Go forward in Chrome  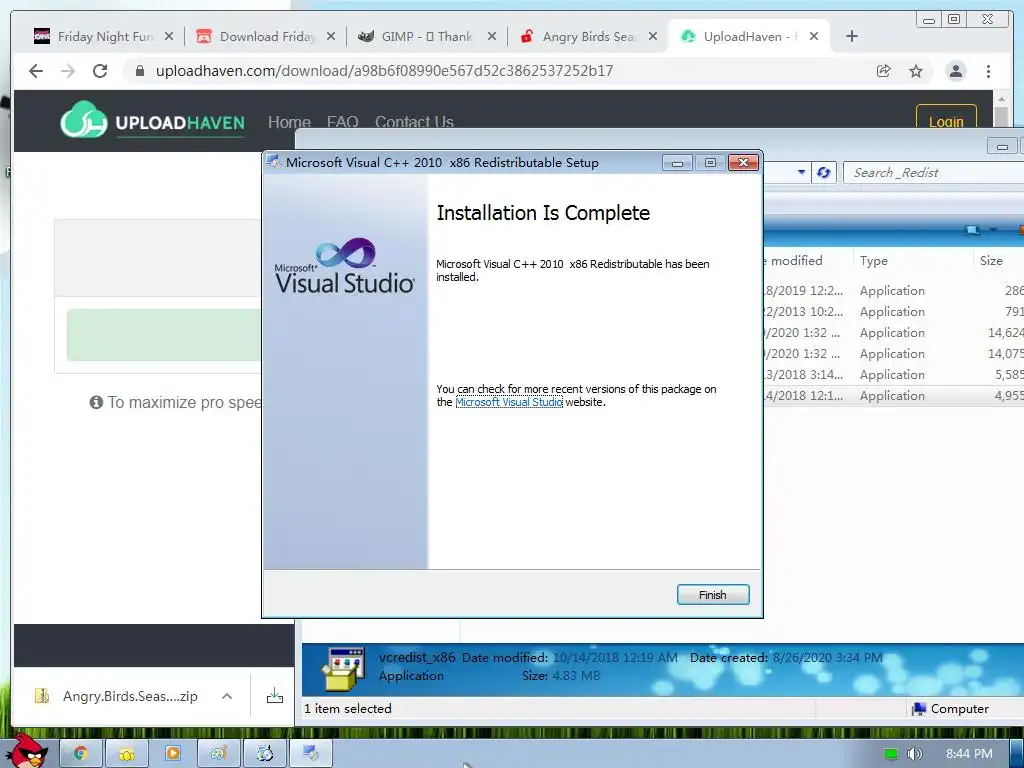point(68,71)
